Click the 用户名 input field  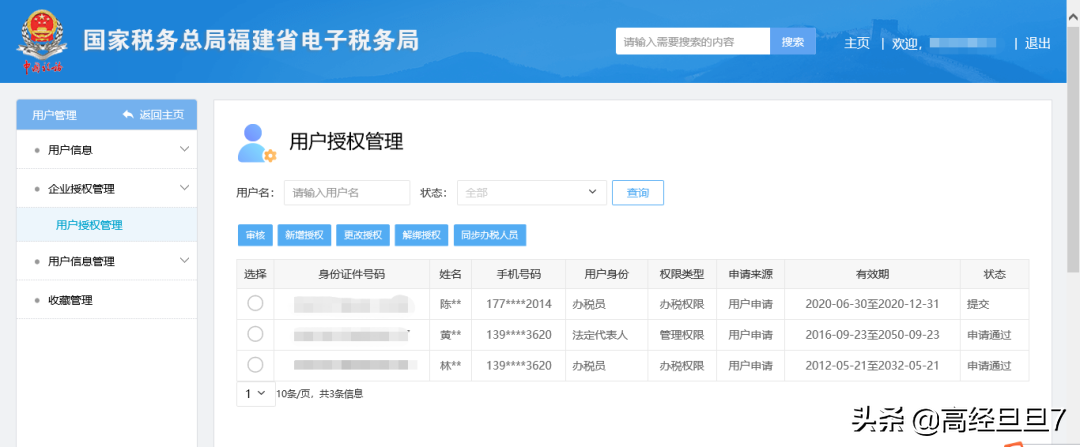[x=347, y=193]
